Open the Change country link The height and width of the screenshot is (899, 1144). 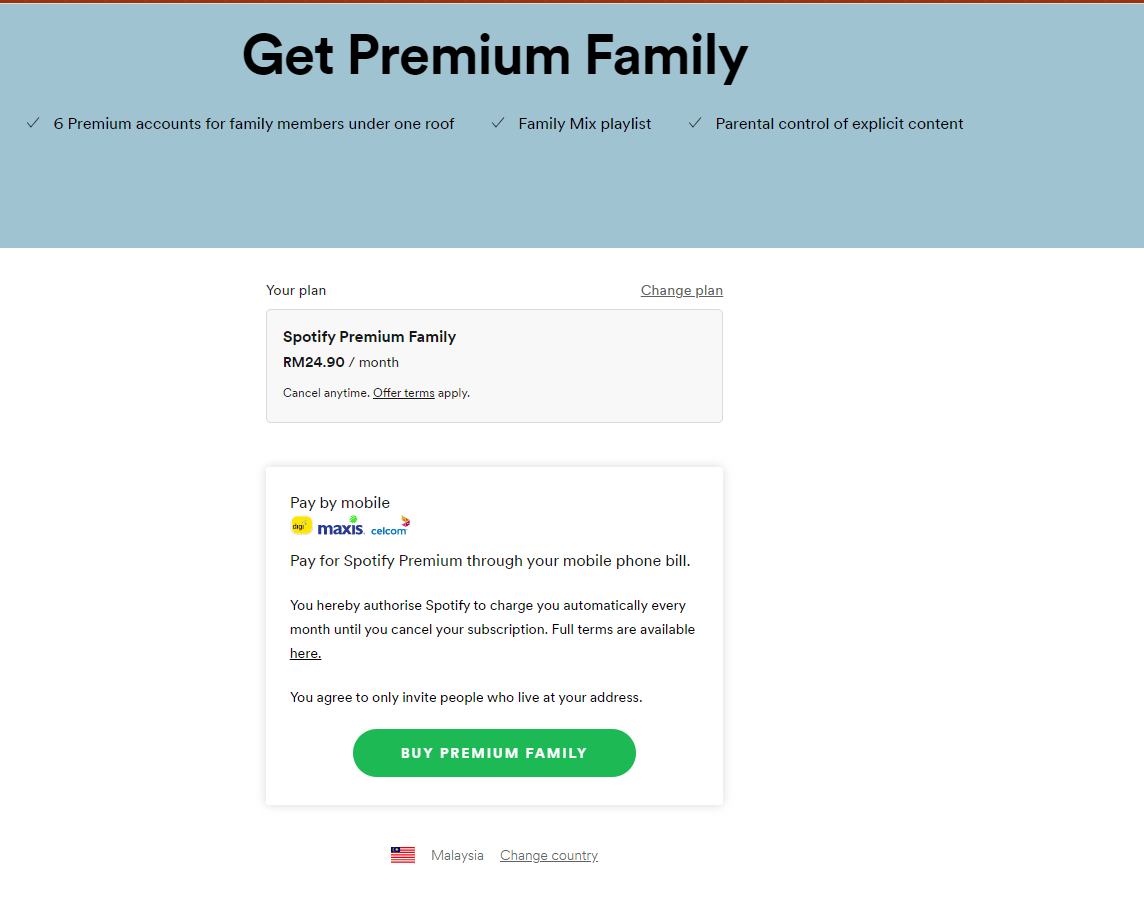549,855
